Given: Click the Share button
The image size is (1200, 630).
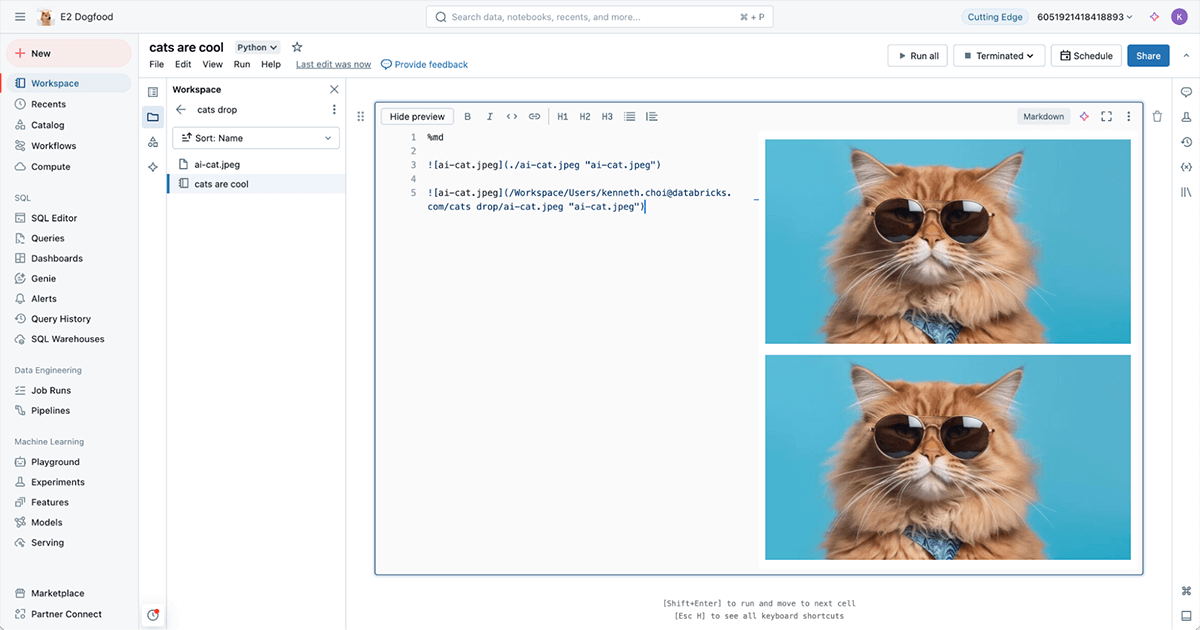Looking at the screenshot, I should pos(1147,56).
